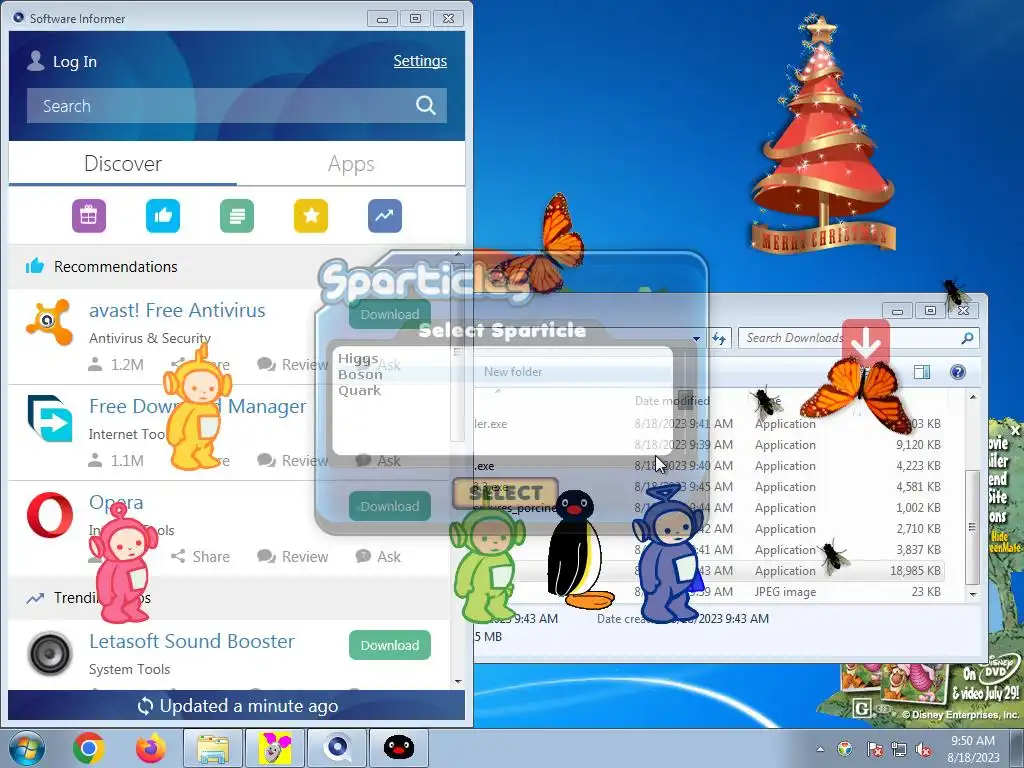Click the Letasoft Sound Booster speaker icon
The width and height of the screenshot is (1024, 768).
coord(50,653)
